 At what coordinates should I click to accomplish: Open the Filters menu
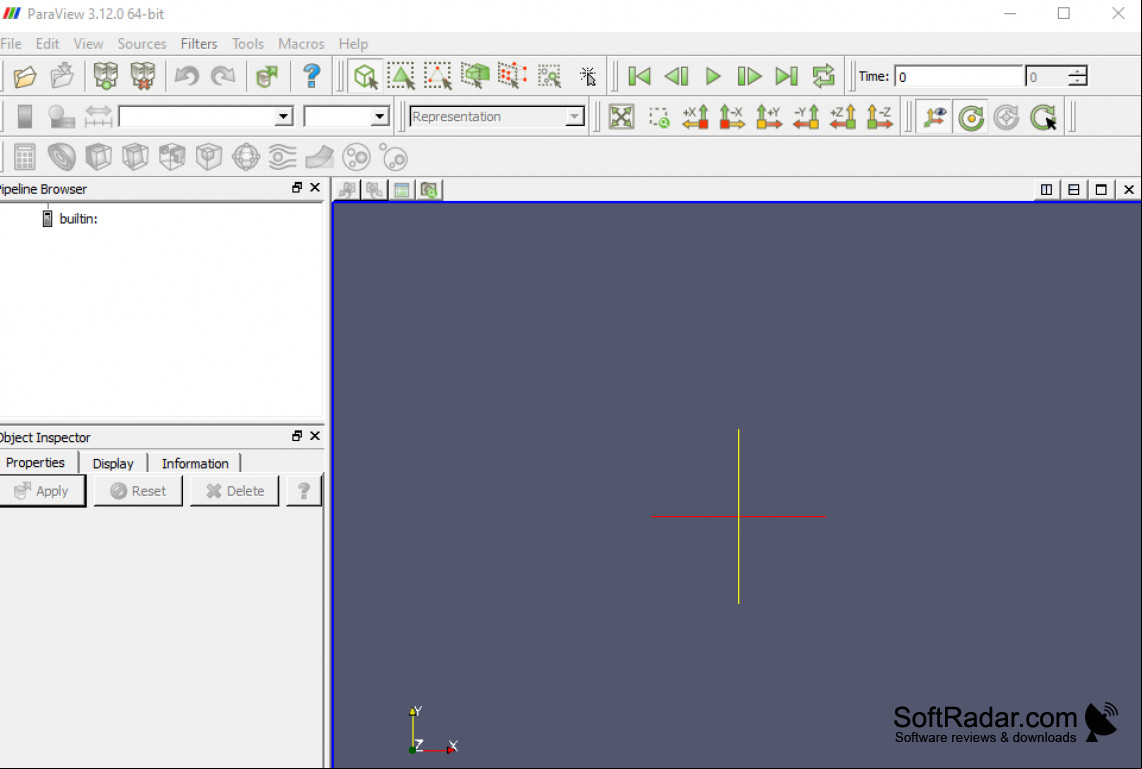199,44
